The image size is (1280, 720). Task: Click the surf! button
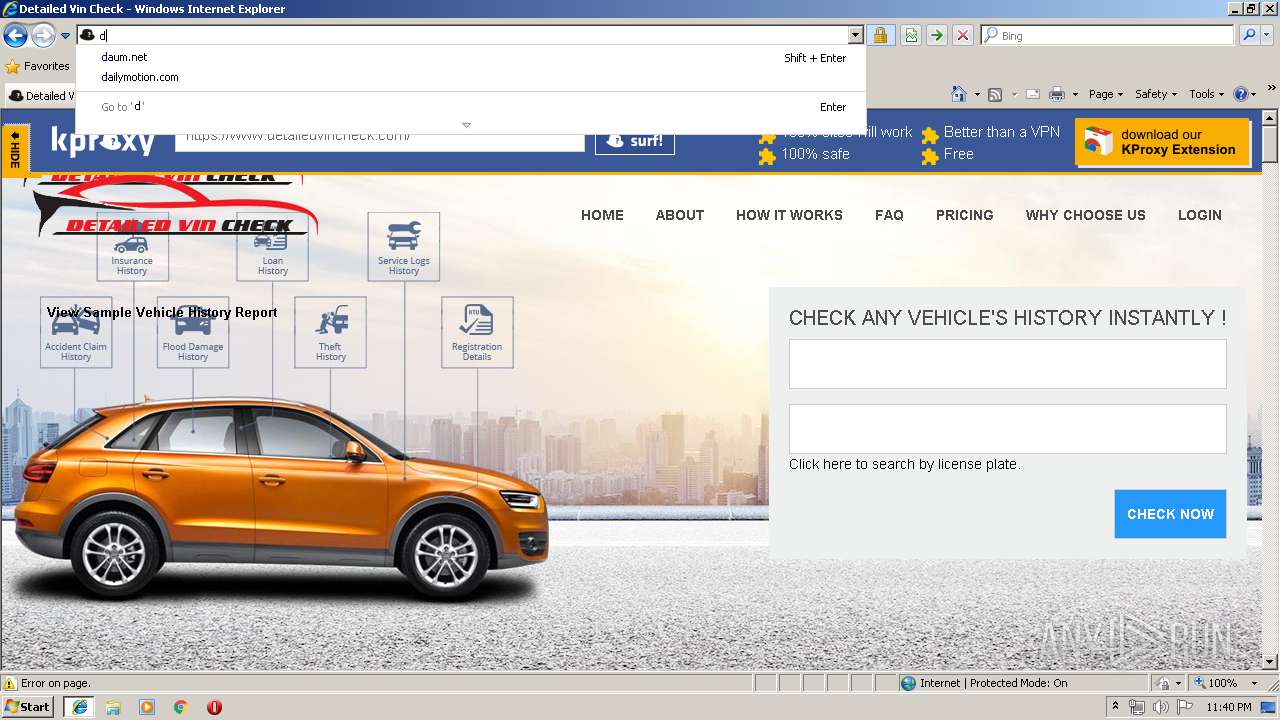[635, 141]
